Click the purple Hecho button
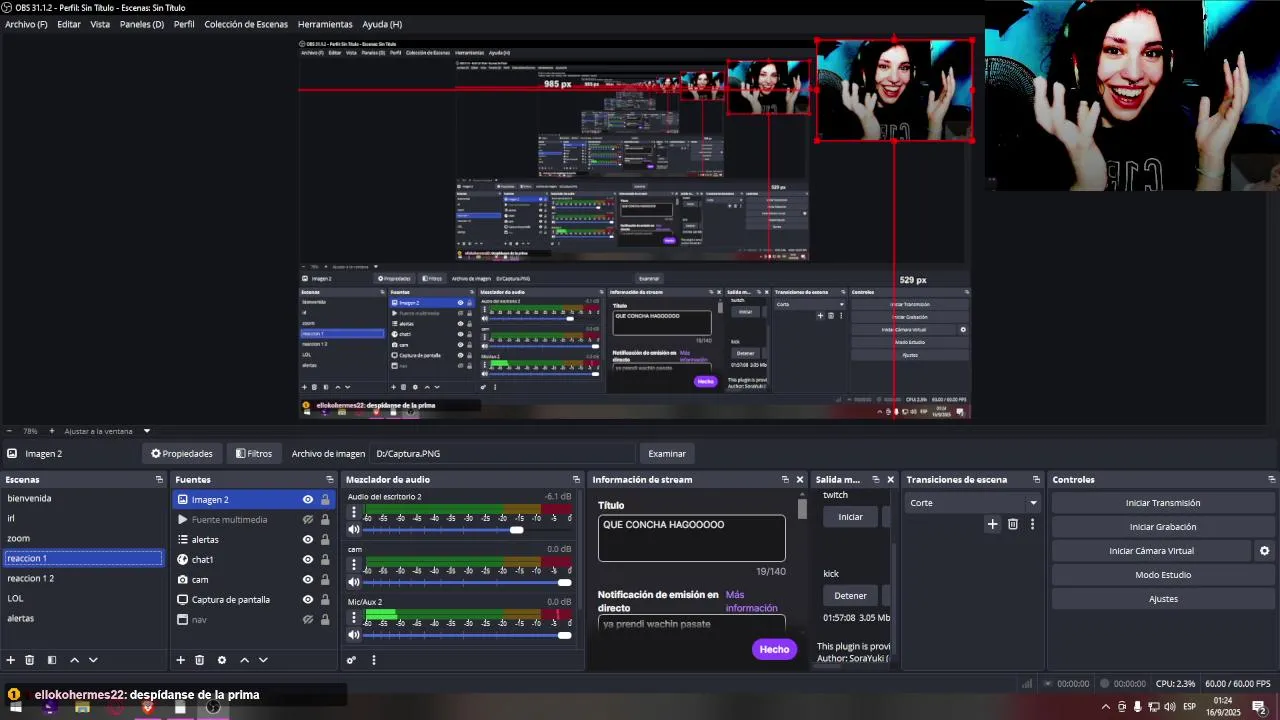 [774, 649]
